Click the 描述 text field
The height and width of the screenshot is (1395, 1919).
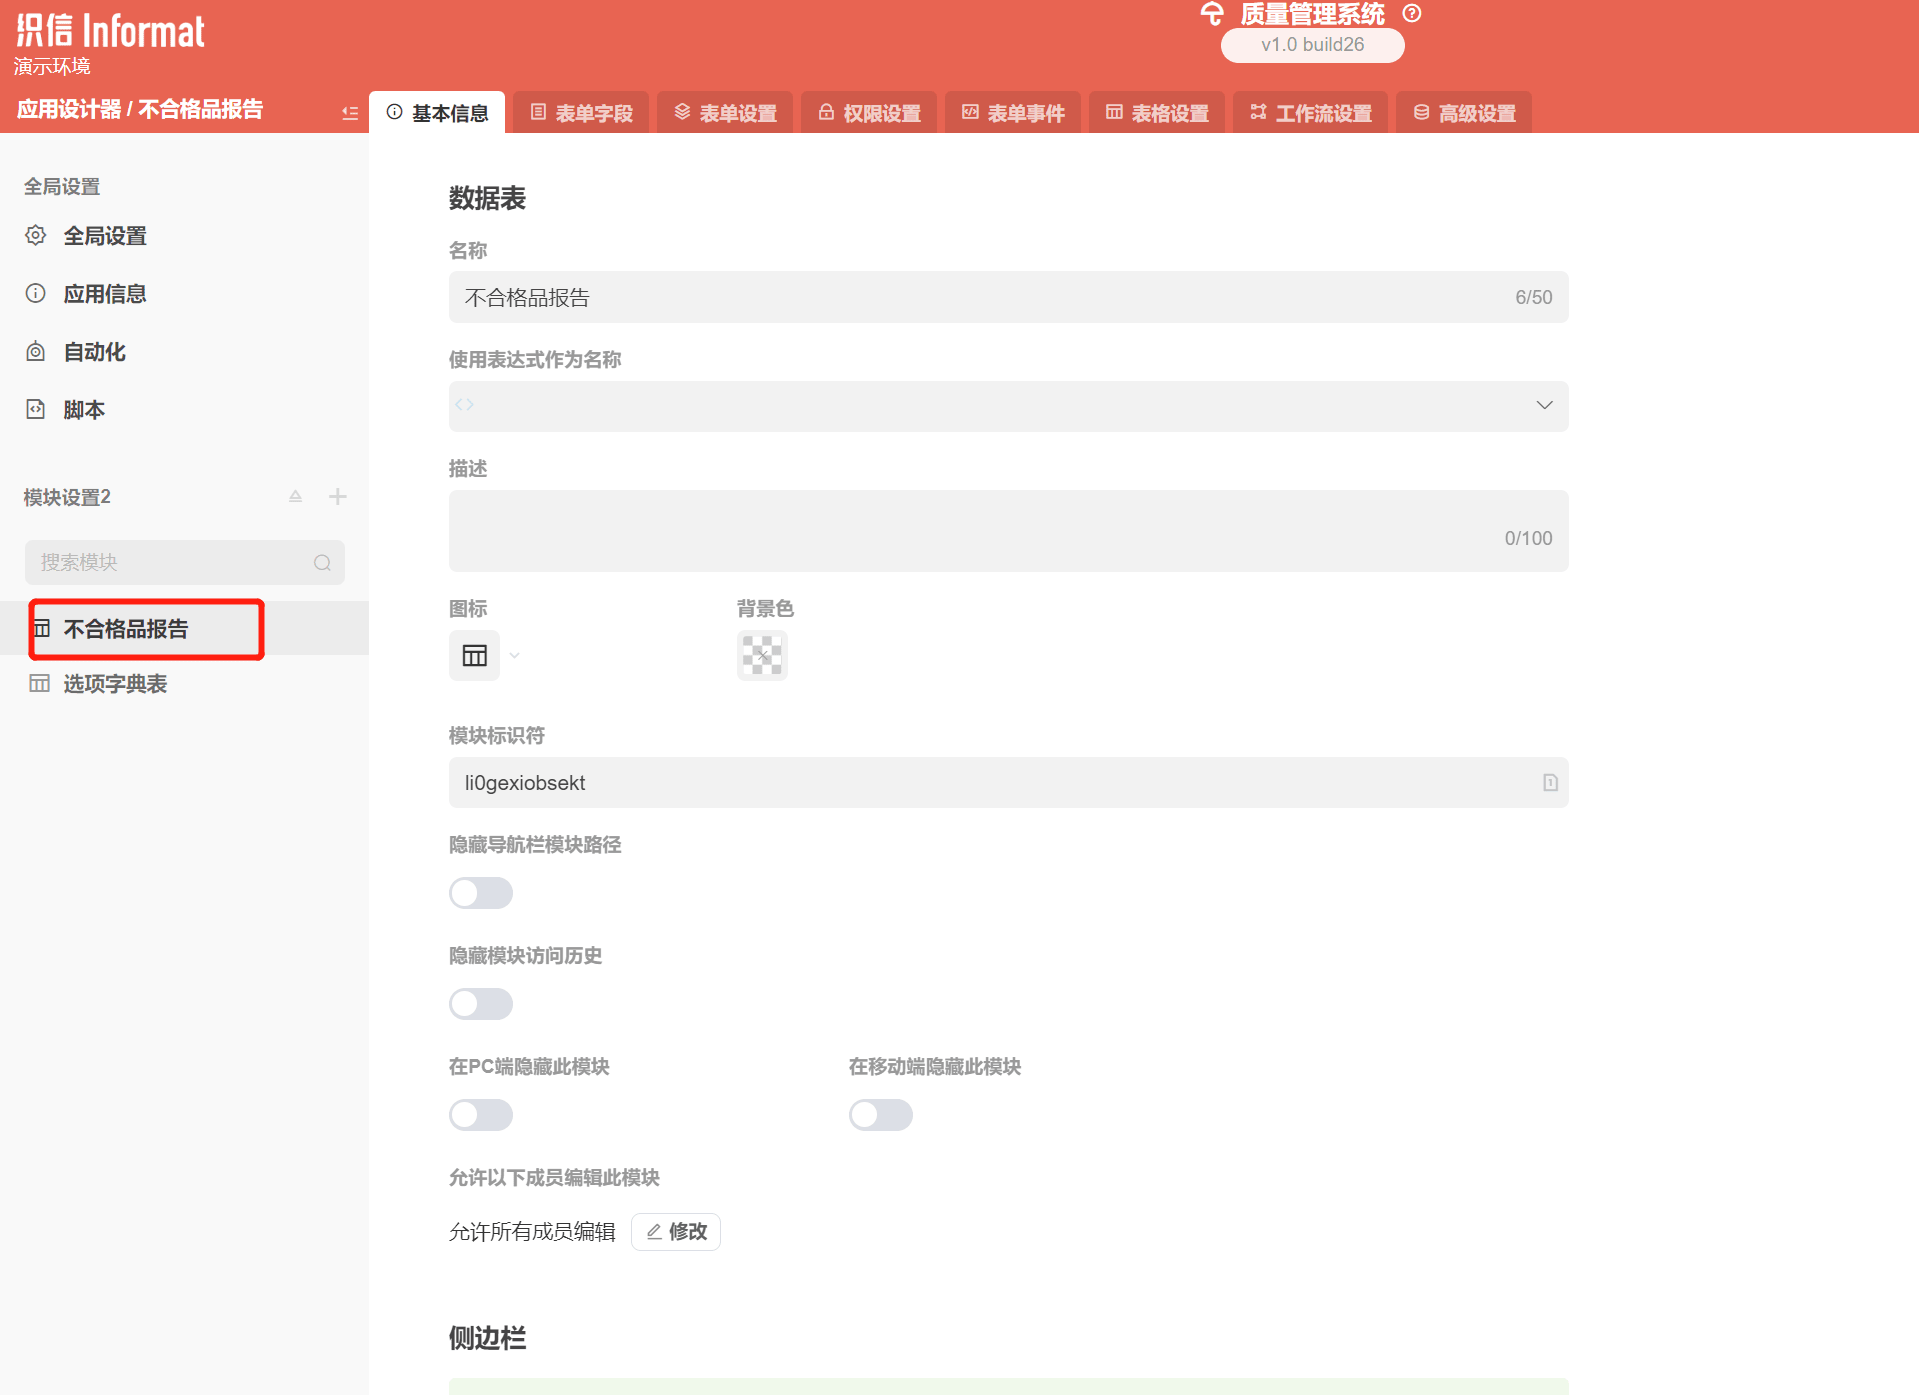click(1007, 531)
